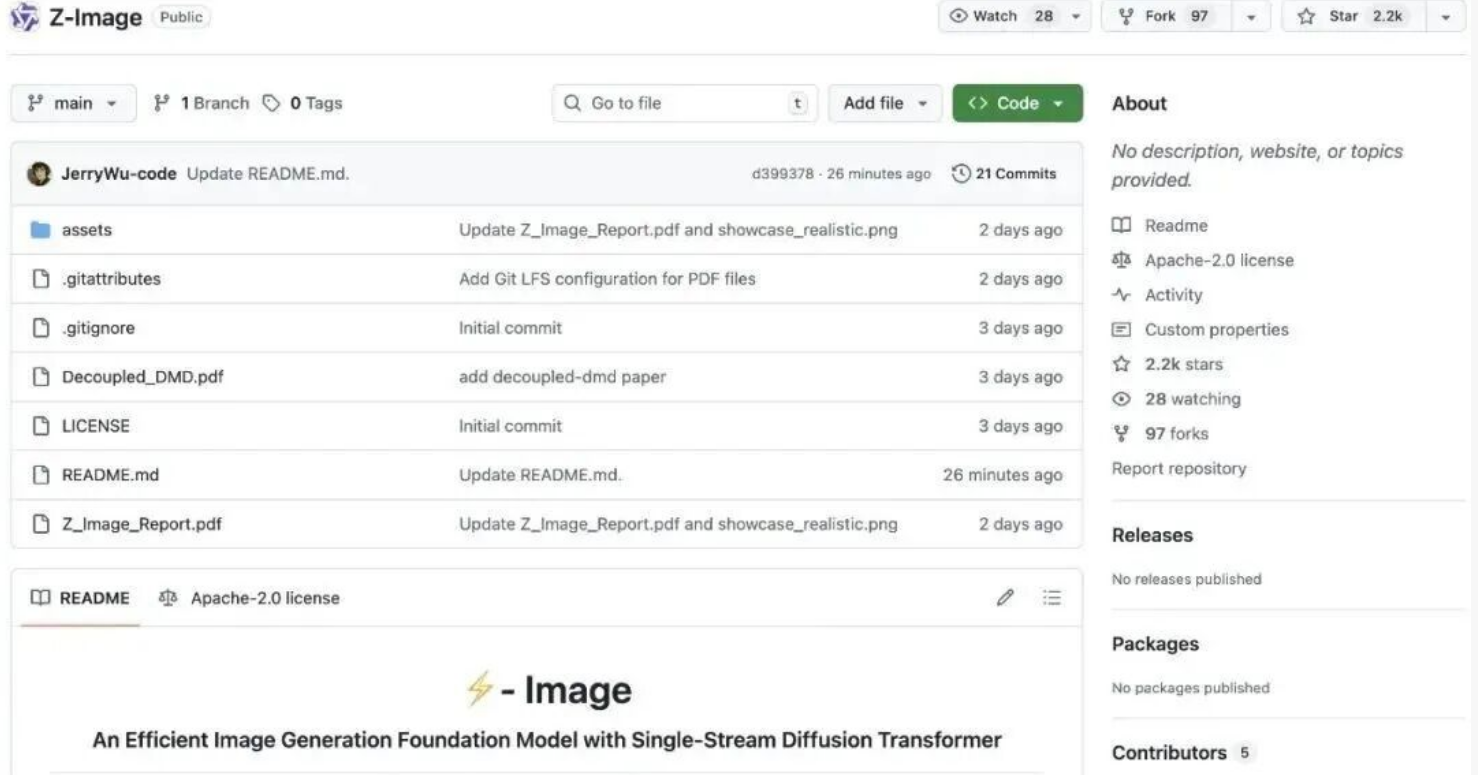Open the 2.2k stars link
Screen dimensions: 1478x775
coord(1184,364)
